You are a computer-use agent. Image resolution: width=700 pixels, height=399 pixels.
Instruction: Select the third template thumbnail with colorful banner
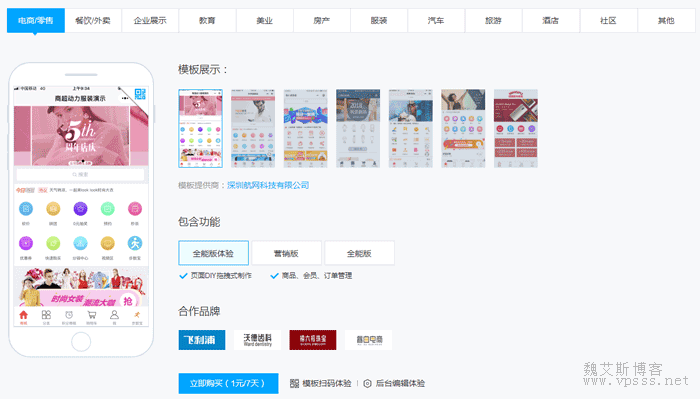[x=305, y=129]
